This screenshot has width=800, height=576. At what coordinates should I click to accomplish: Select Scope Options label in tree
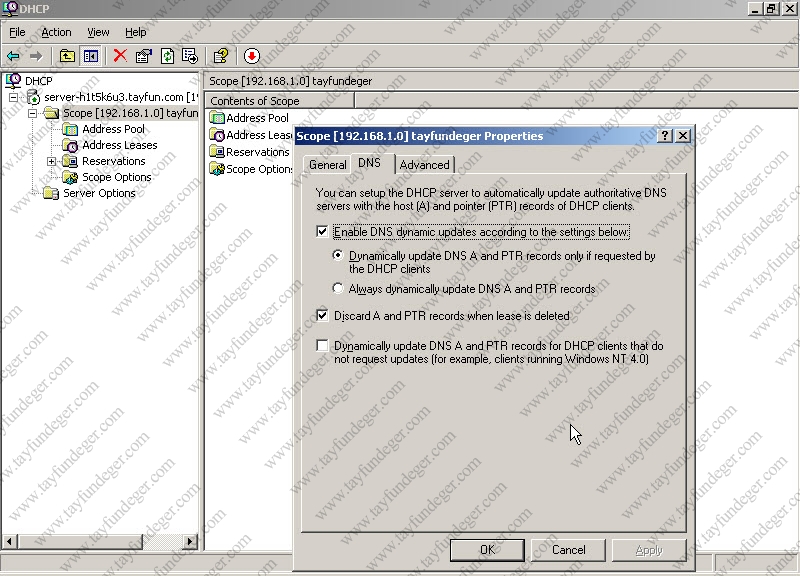[117, 178]
